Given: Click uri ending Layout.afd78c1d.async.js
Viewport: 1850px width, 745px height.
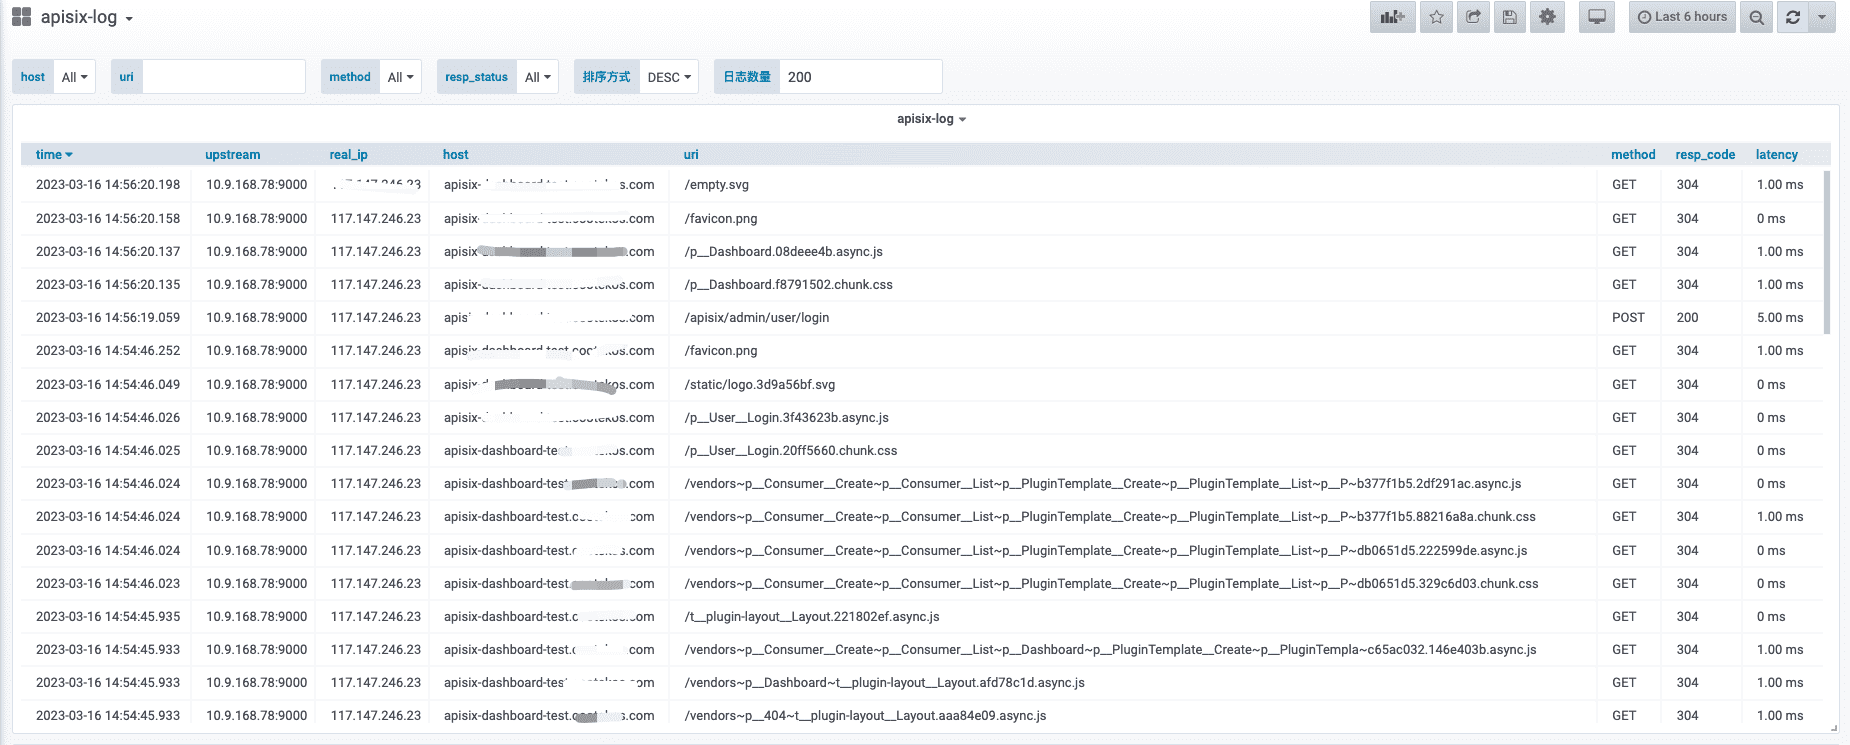Looking at the screenshot, I should tap(1134, 683).
